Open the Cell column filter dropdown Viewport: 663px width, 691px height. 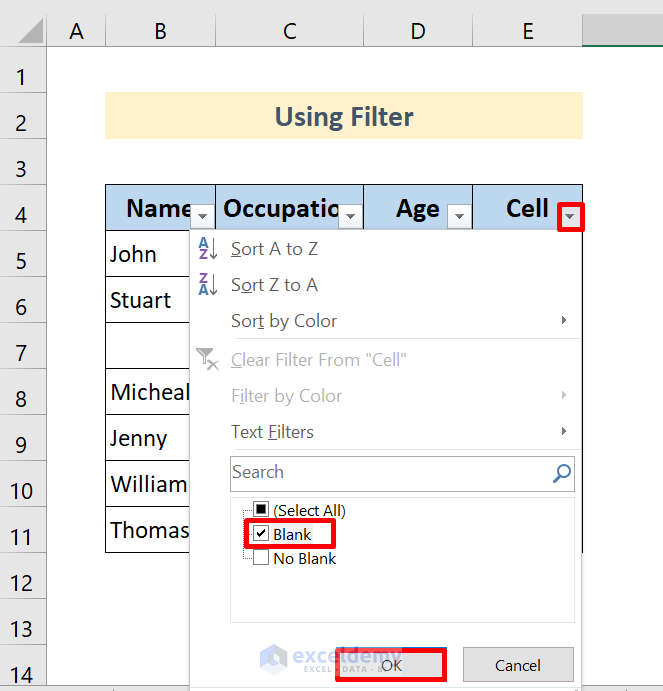pos(570,216)
